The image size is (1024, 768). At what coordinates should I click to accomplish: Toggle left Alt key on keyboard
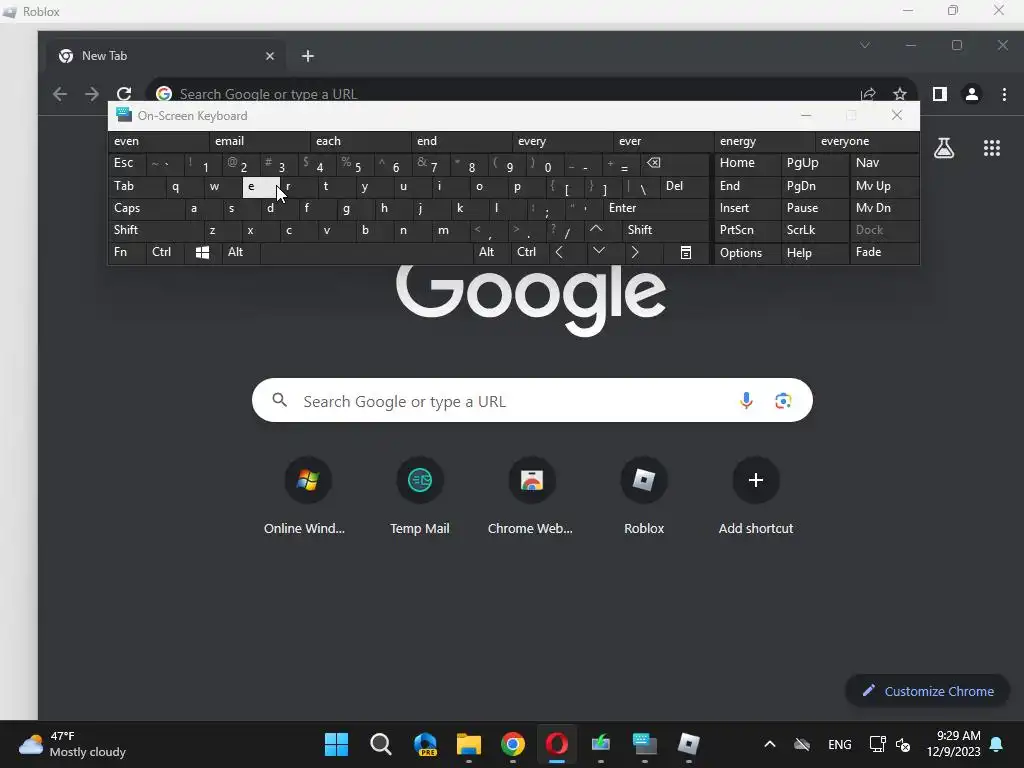[x=240, y=252]
